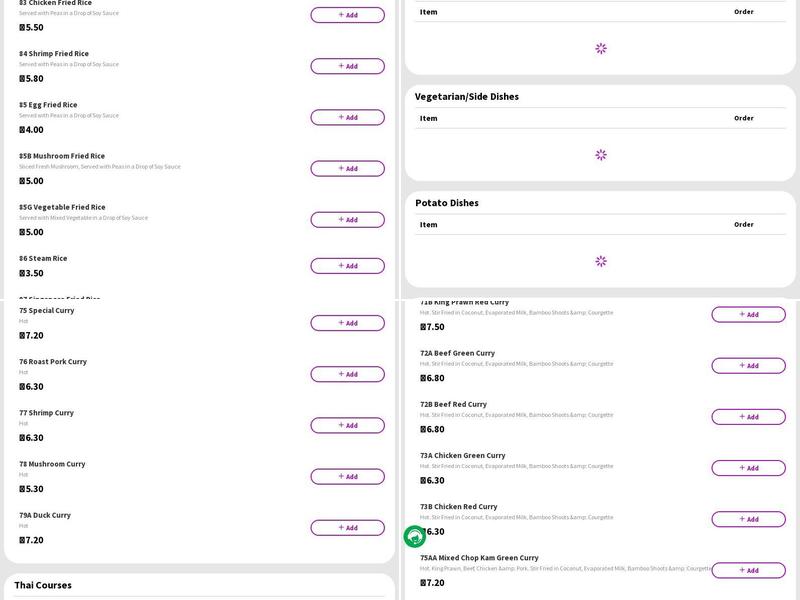Image resolution: width=800 pixels, height=600 pixels.
Task: Add 72A Beef Green Curry to order
Action: pos(748,365)
